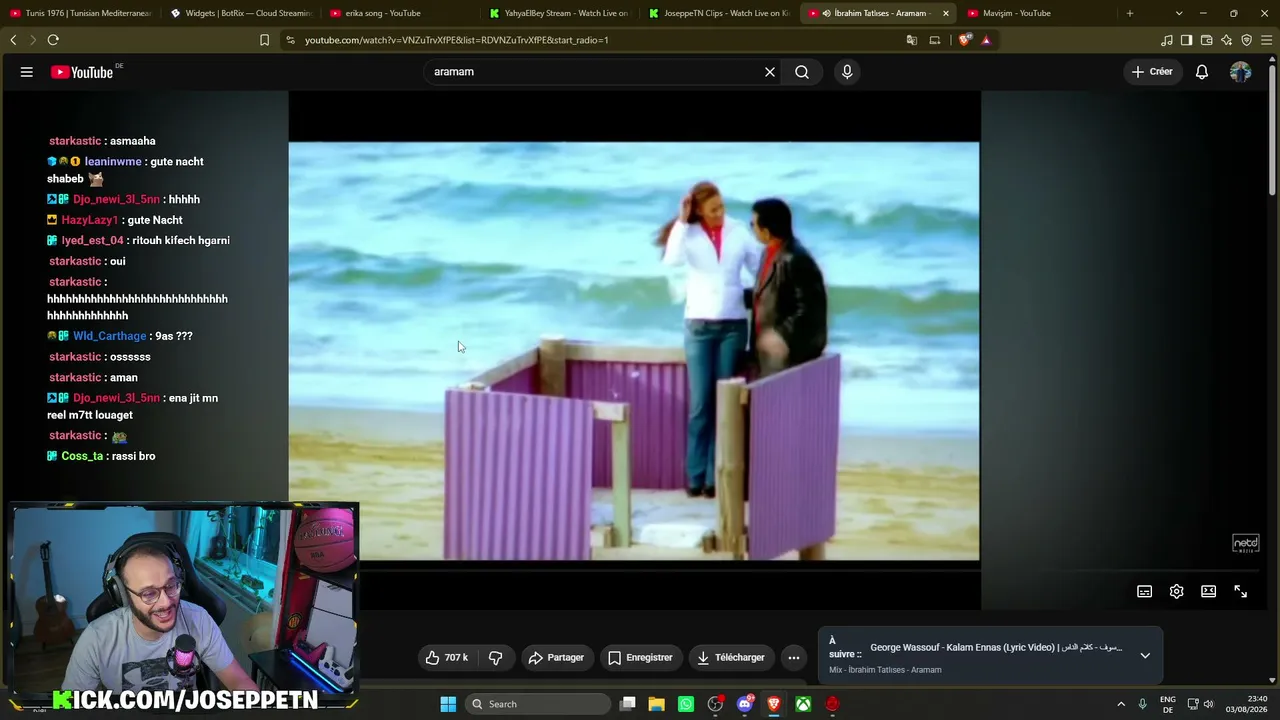
Task: Open Xbox app from the taskbar
Action: tap(803, 704)
